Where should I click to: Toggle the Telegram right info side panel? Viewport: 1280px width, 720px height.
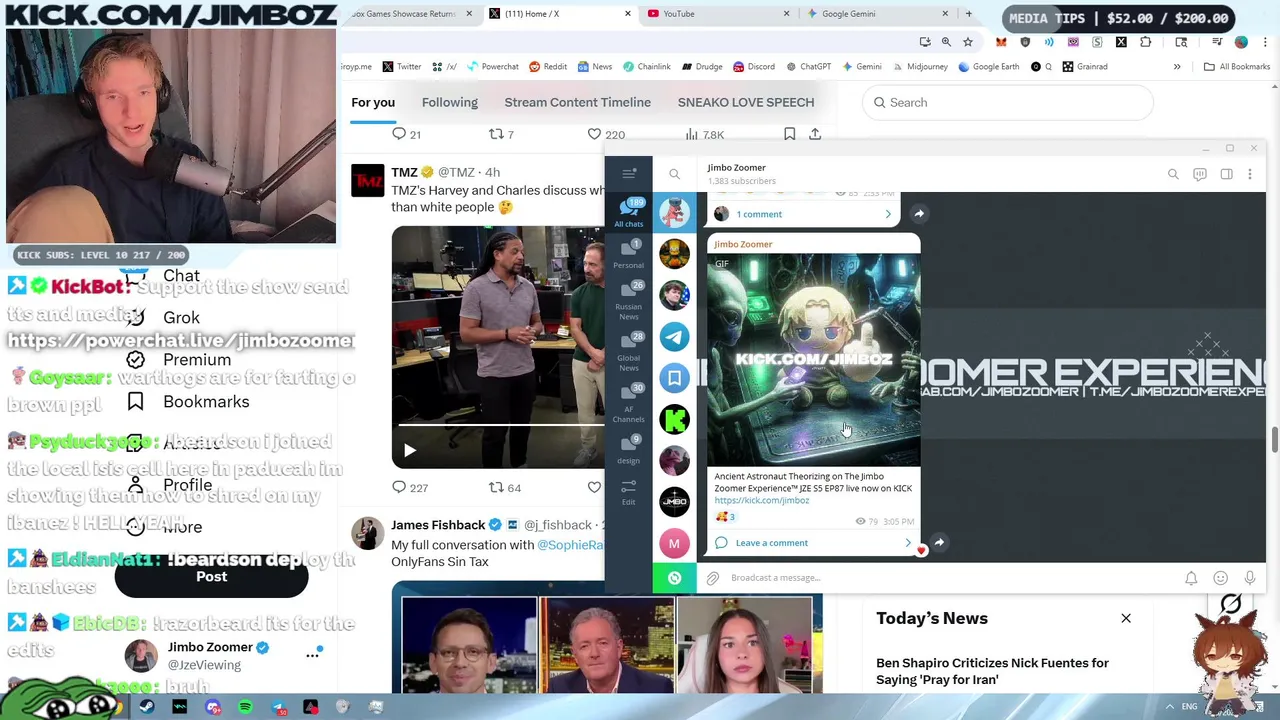(1226, 174)
